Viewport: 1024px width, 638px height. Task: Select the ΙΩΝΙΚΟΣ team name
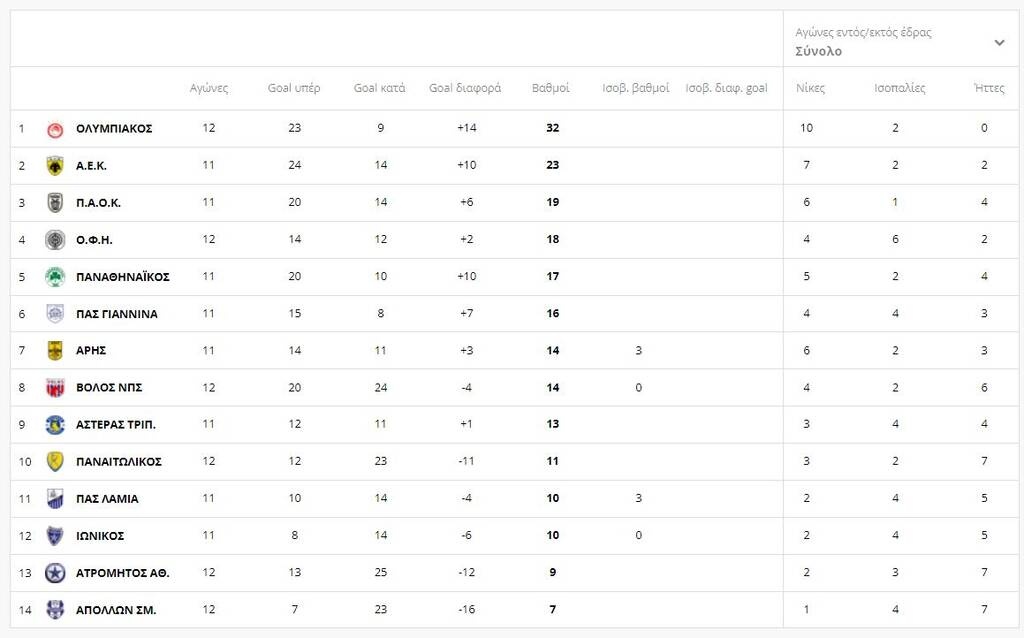(100, 536)
